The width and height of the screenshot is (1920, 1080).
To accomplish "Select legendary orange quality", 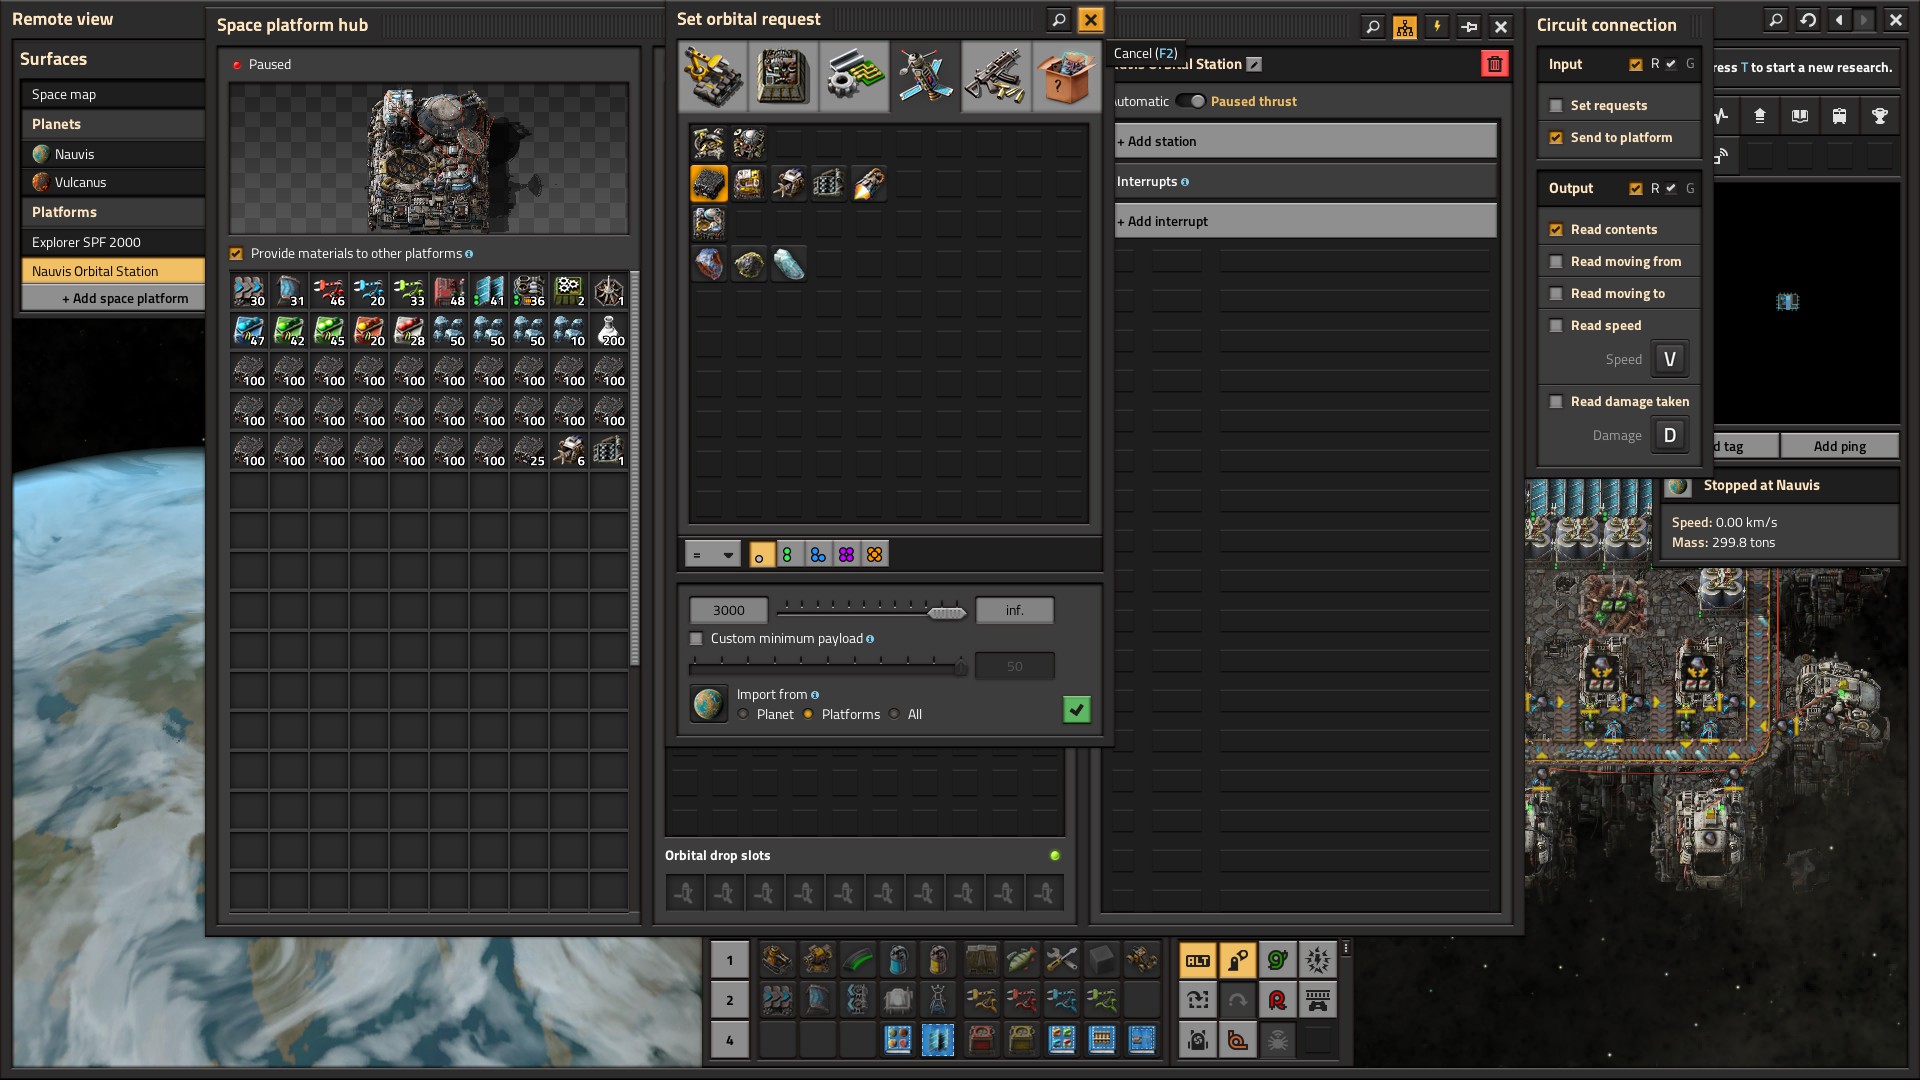I will (x=875, y=555).
